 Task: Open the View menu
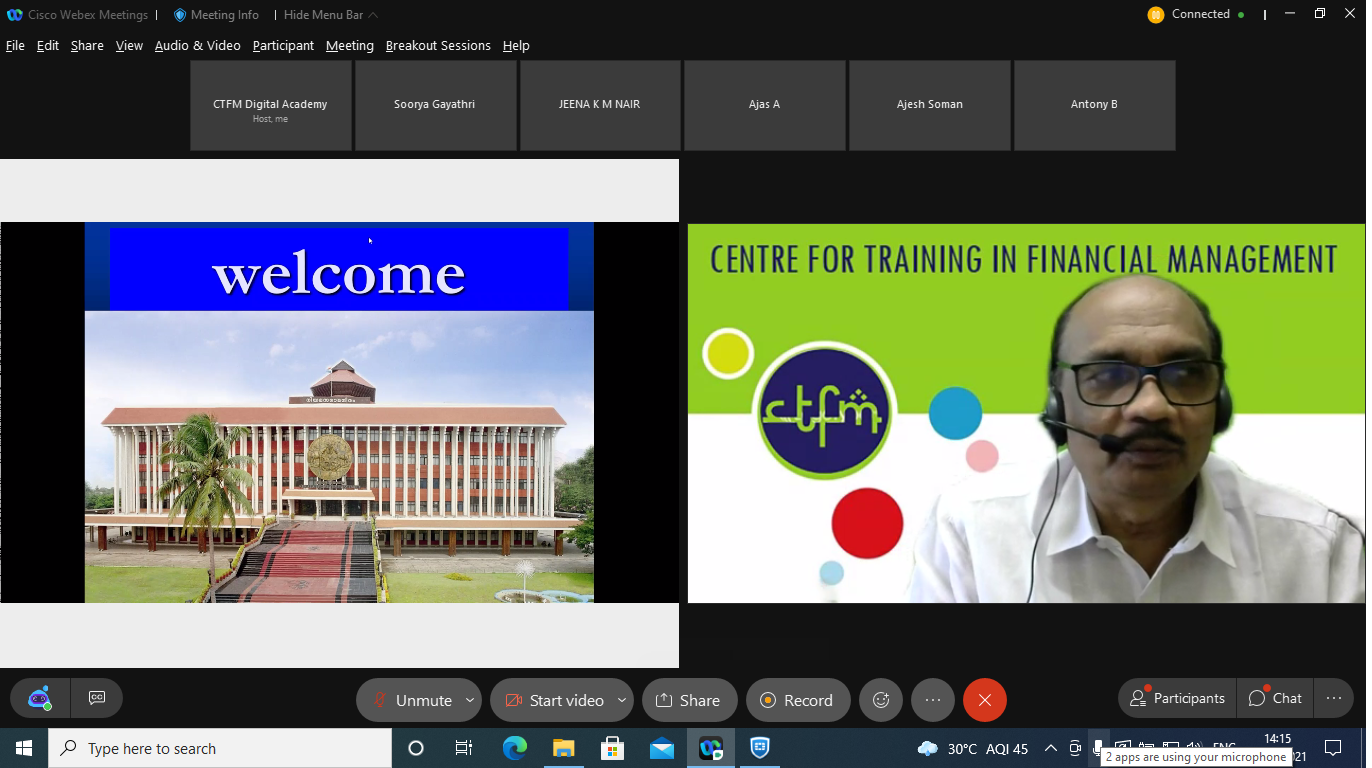coord(129,45)
